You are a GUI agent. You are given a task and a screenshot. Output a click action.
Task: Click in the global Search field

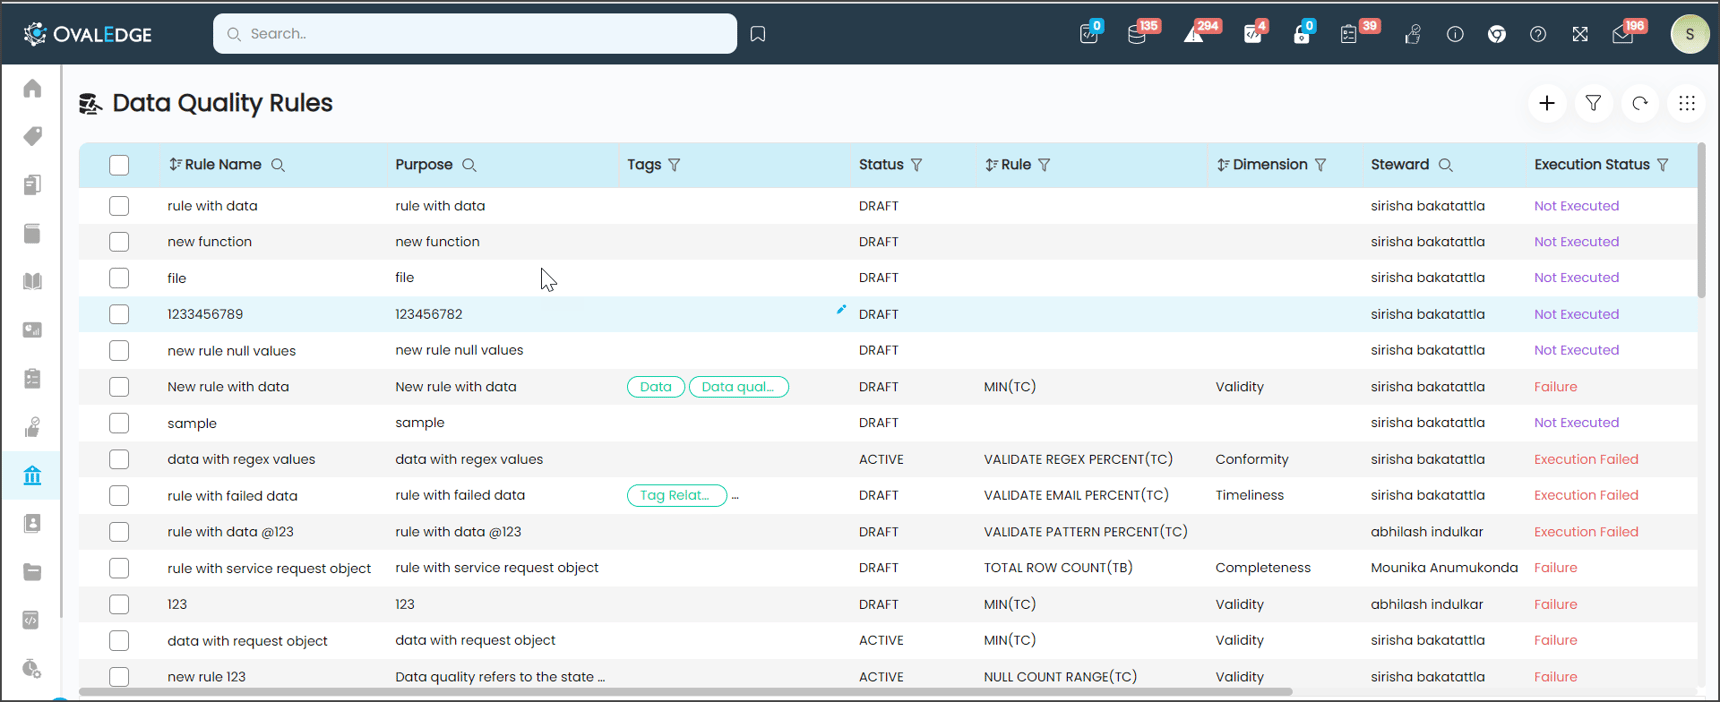(475, 34)
